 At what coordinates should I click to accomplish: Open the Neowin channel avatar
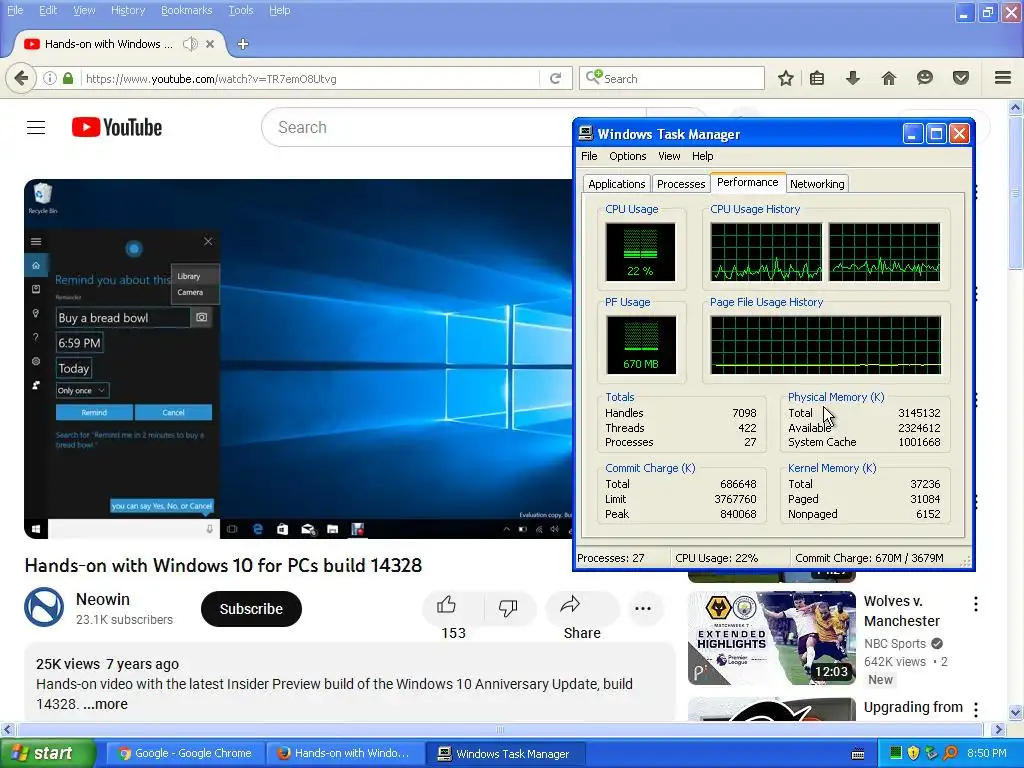click(44, 607)
